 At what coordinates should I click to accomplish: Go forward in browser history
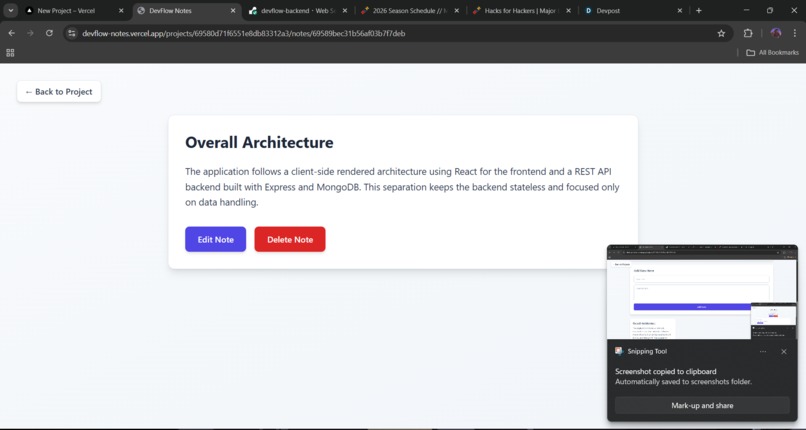click(x=30, y=33)
